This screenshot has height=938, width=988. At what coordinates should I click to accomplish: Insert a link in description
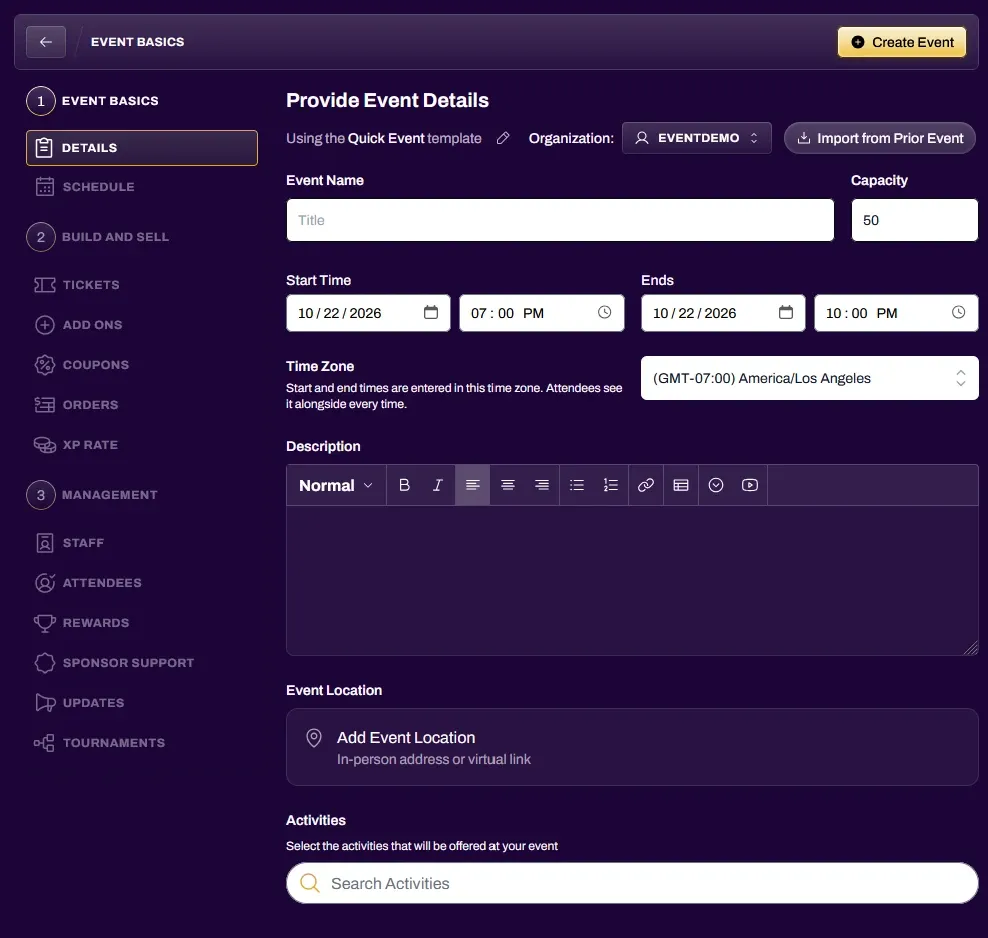[x=646, y=485]
